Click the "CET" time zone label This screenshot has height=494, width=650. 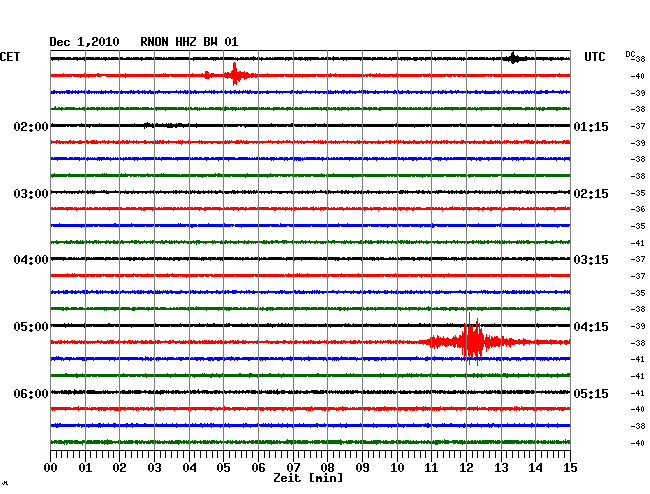10,57
